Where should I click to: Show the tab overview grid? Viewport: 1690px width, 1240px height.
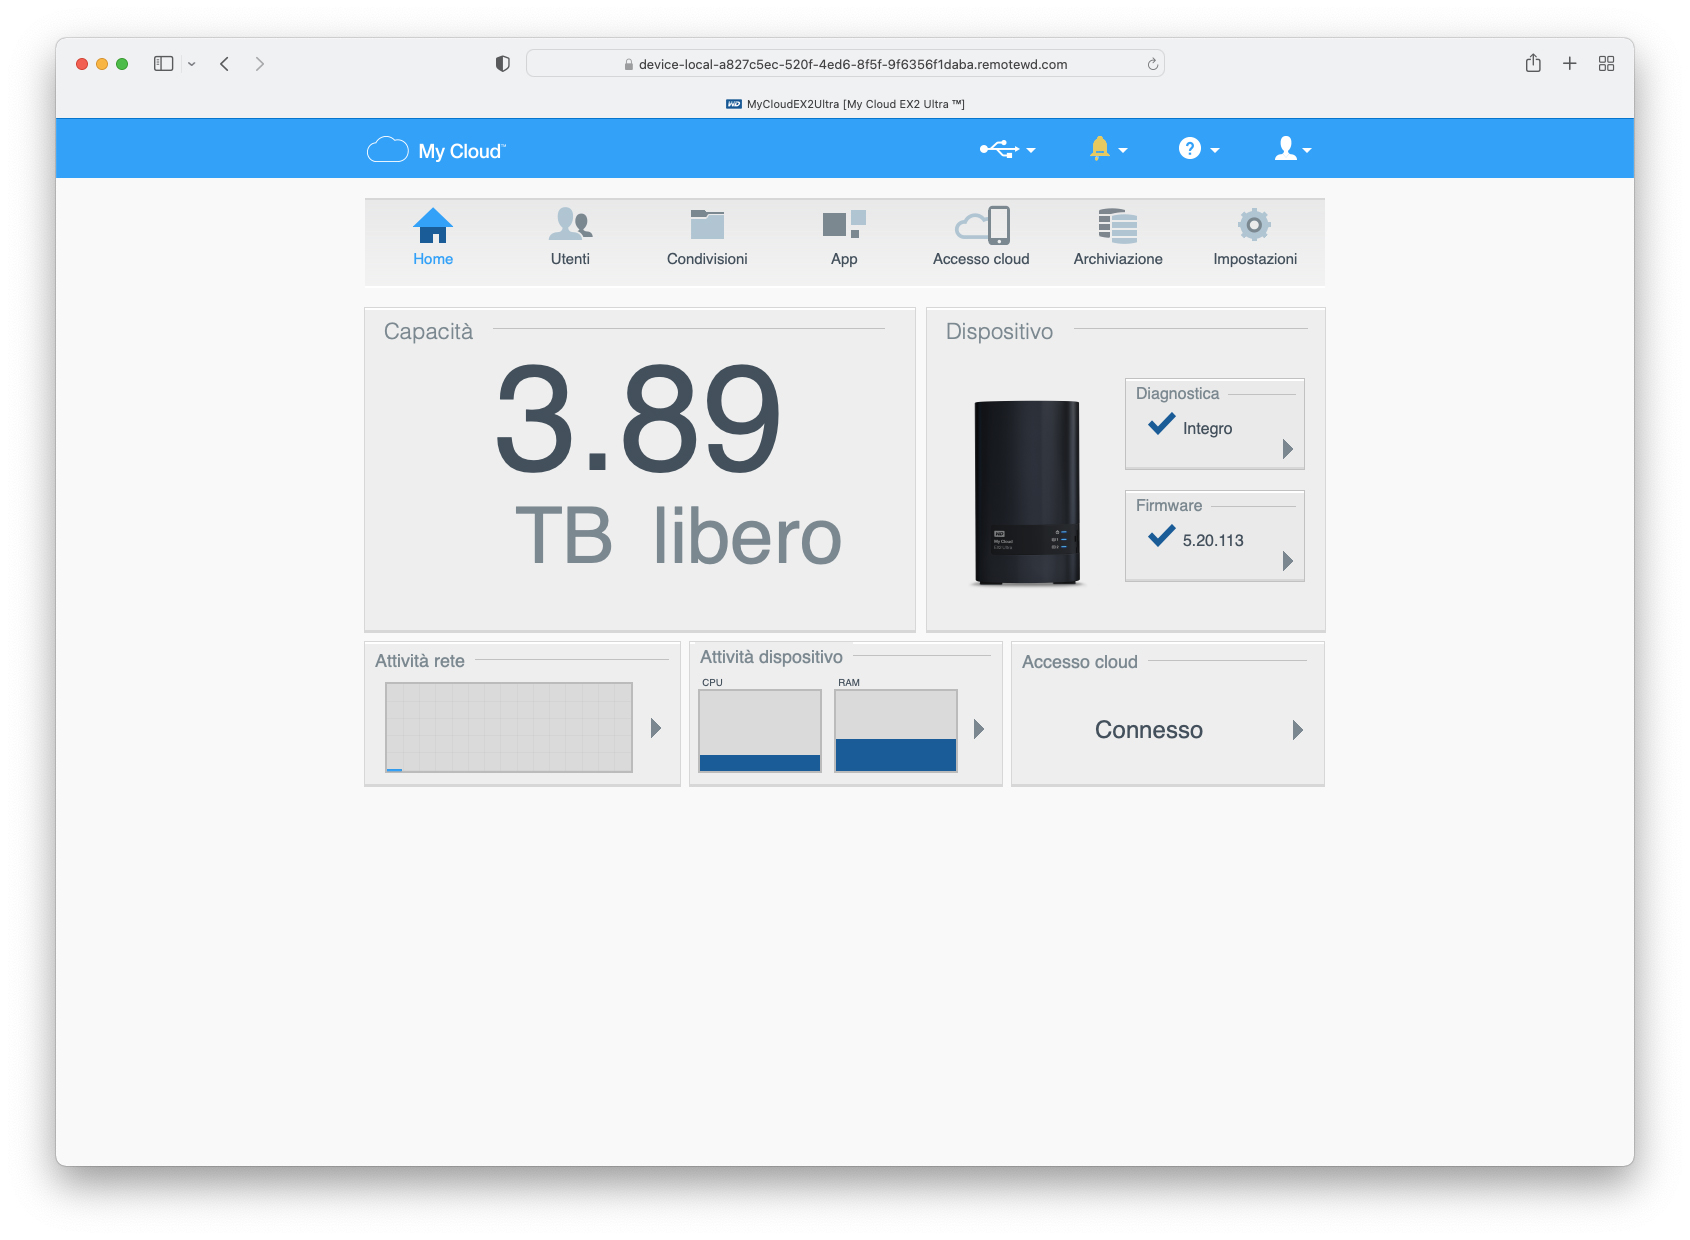[1607, 63]
